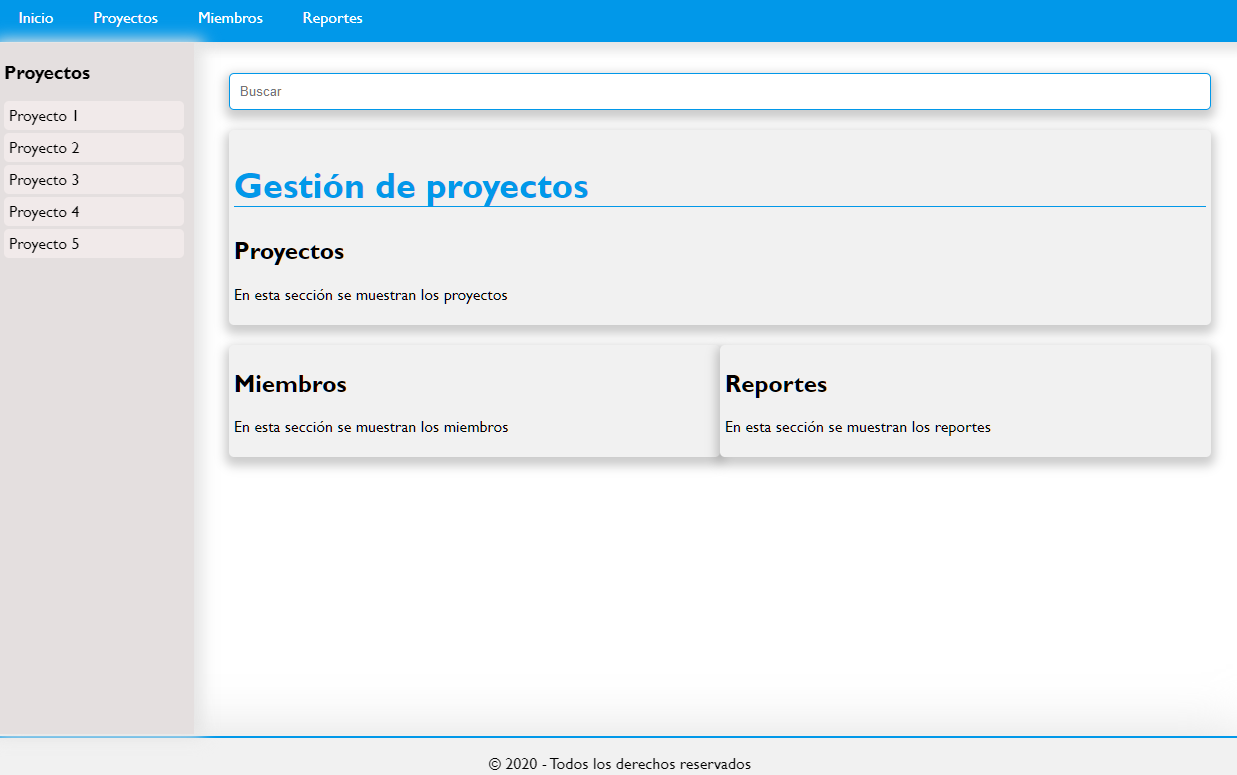
Task: Open the Miembros section card
Action: click(x=470, y=400)
